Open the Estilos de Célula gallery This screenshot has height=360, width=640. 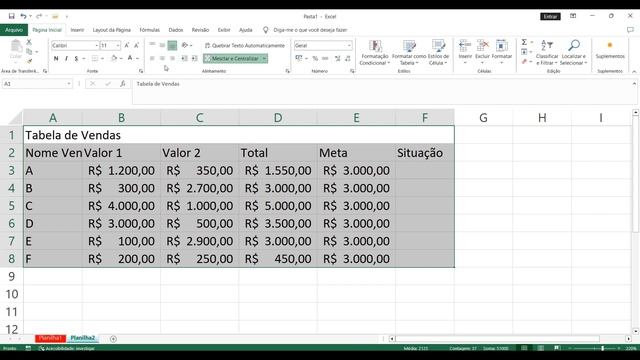pyautogui.click(x=438, y=52)
